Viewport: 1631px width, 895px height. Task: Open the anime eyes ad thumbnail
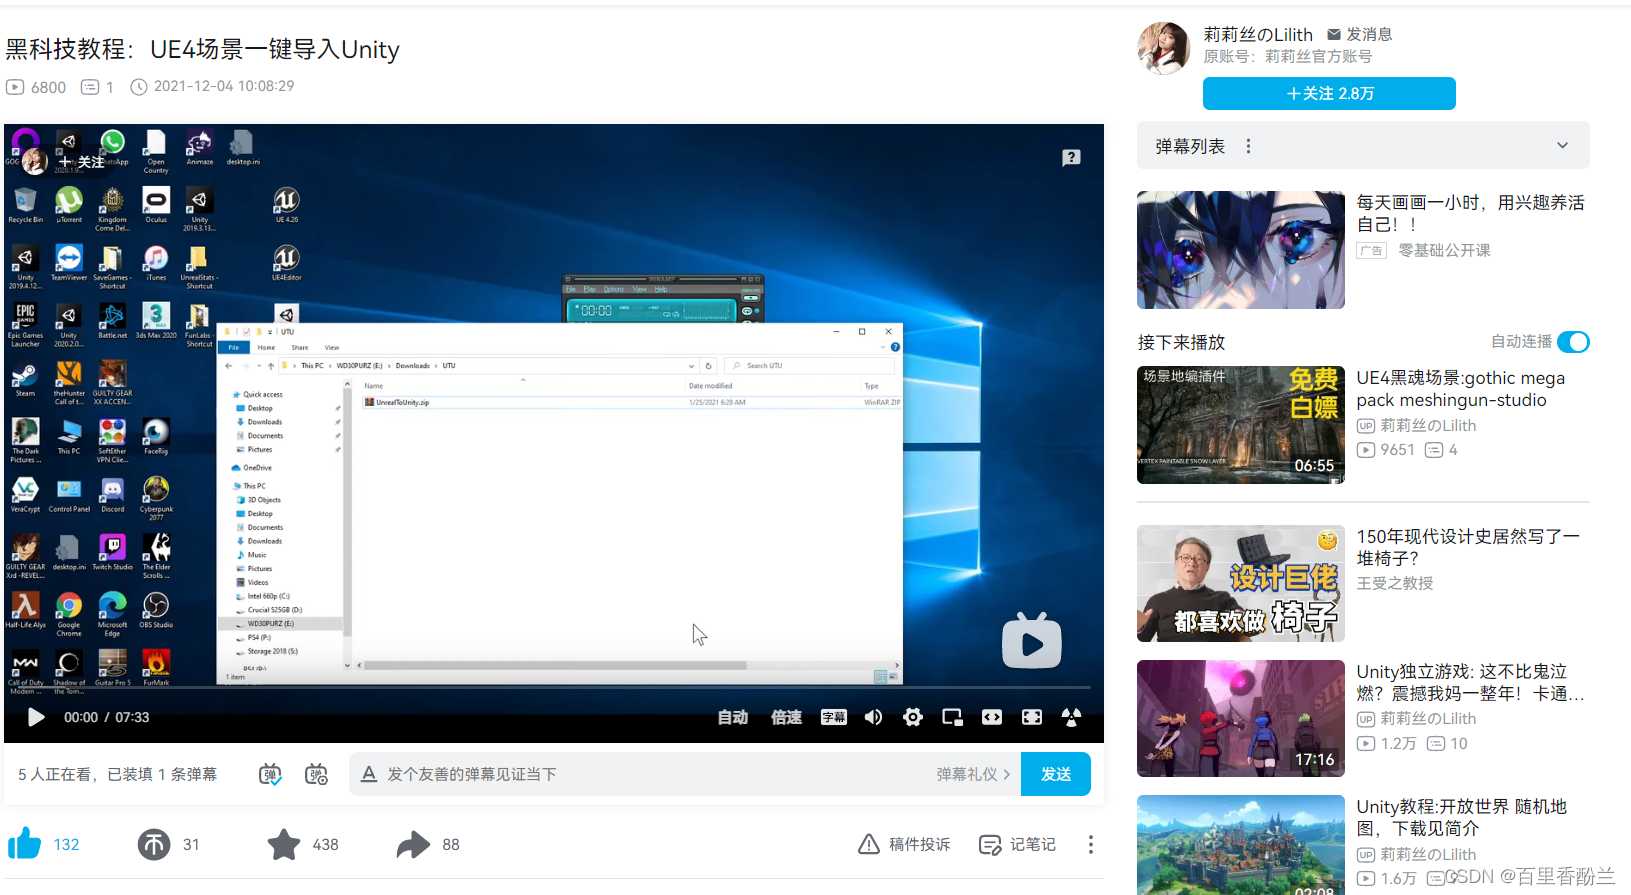(x=1241, y=250)
